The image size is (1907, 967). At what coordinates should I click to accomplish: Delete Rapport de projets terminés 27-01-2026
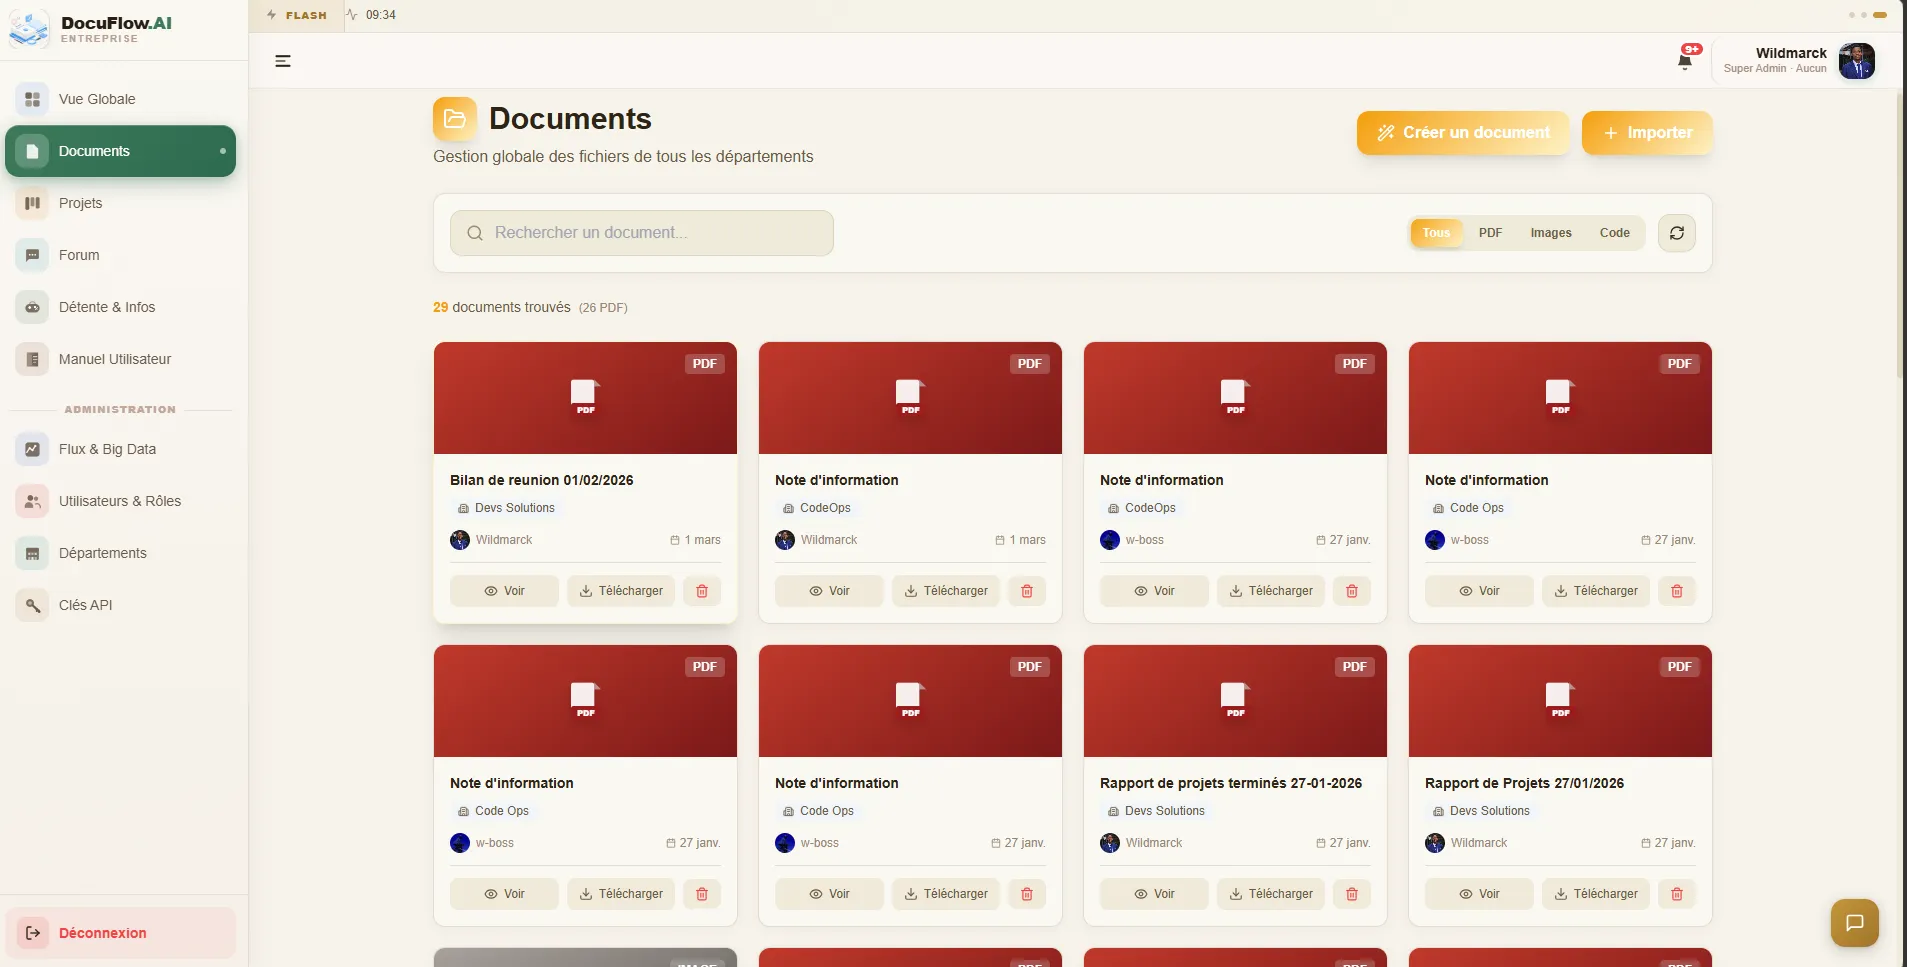tap(1352, 894)
